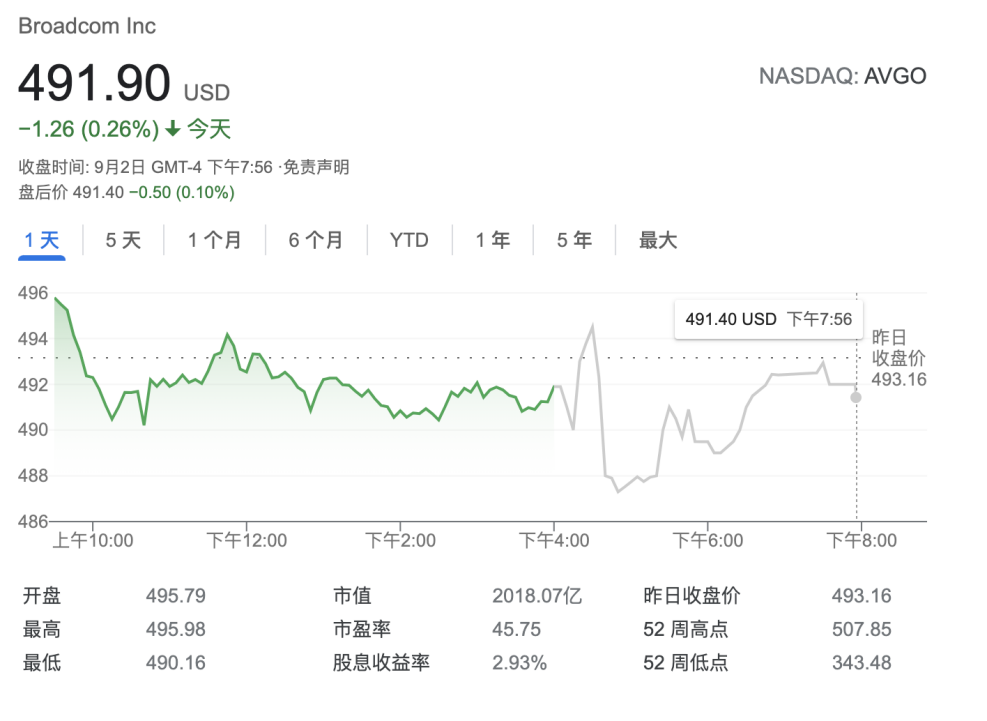
Task: Click the 免责声明 disclaimer link
Action: coord(316,167)
